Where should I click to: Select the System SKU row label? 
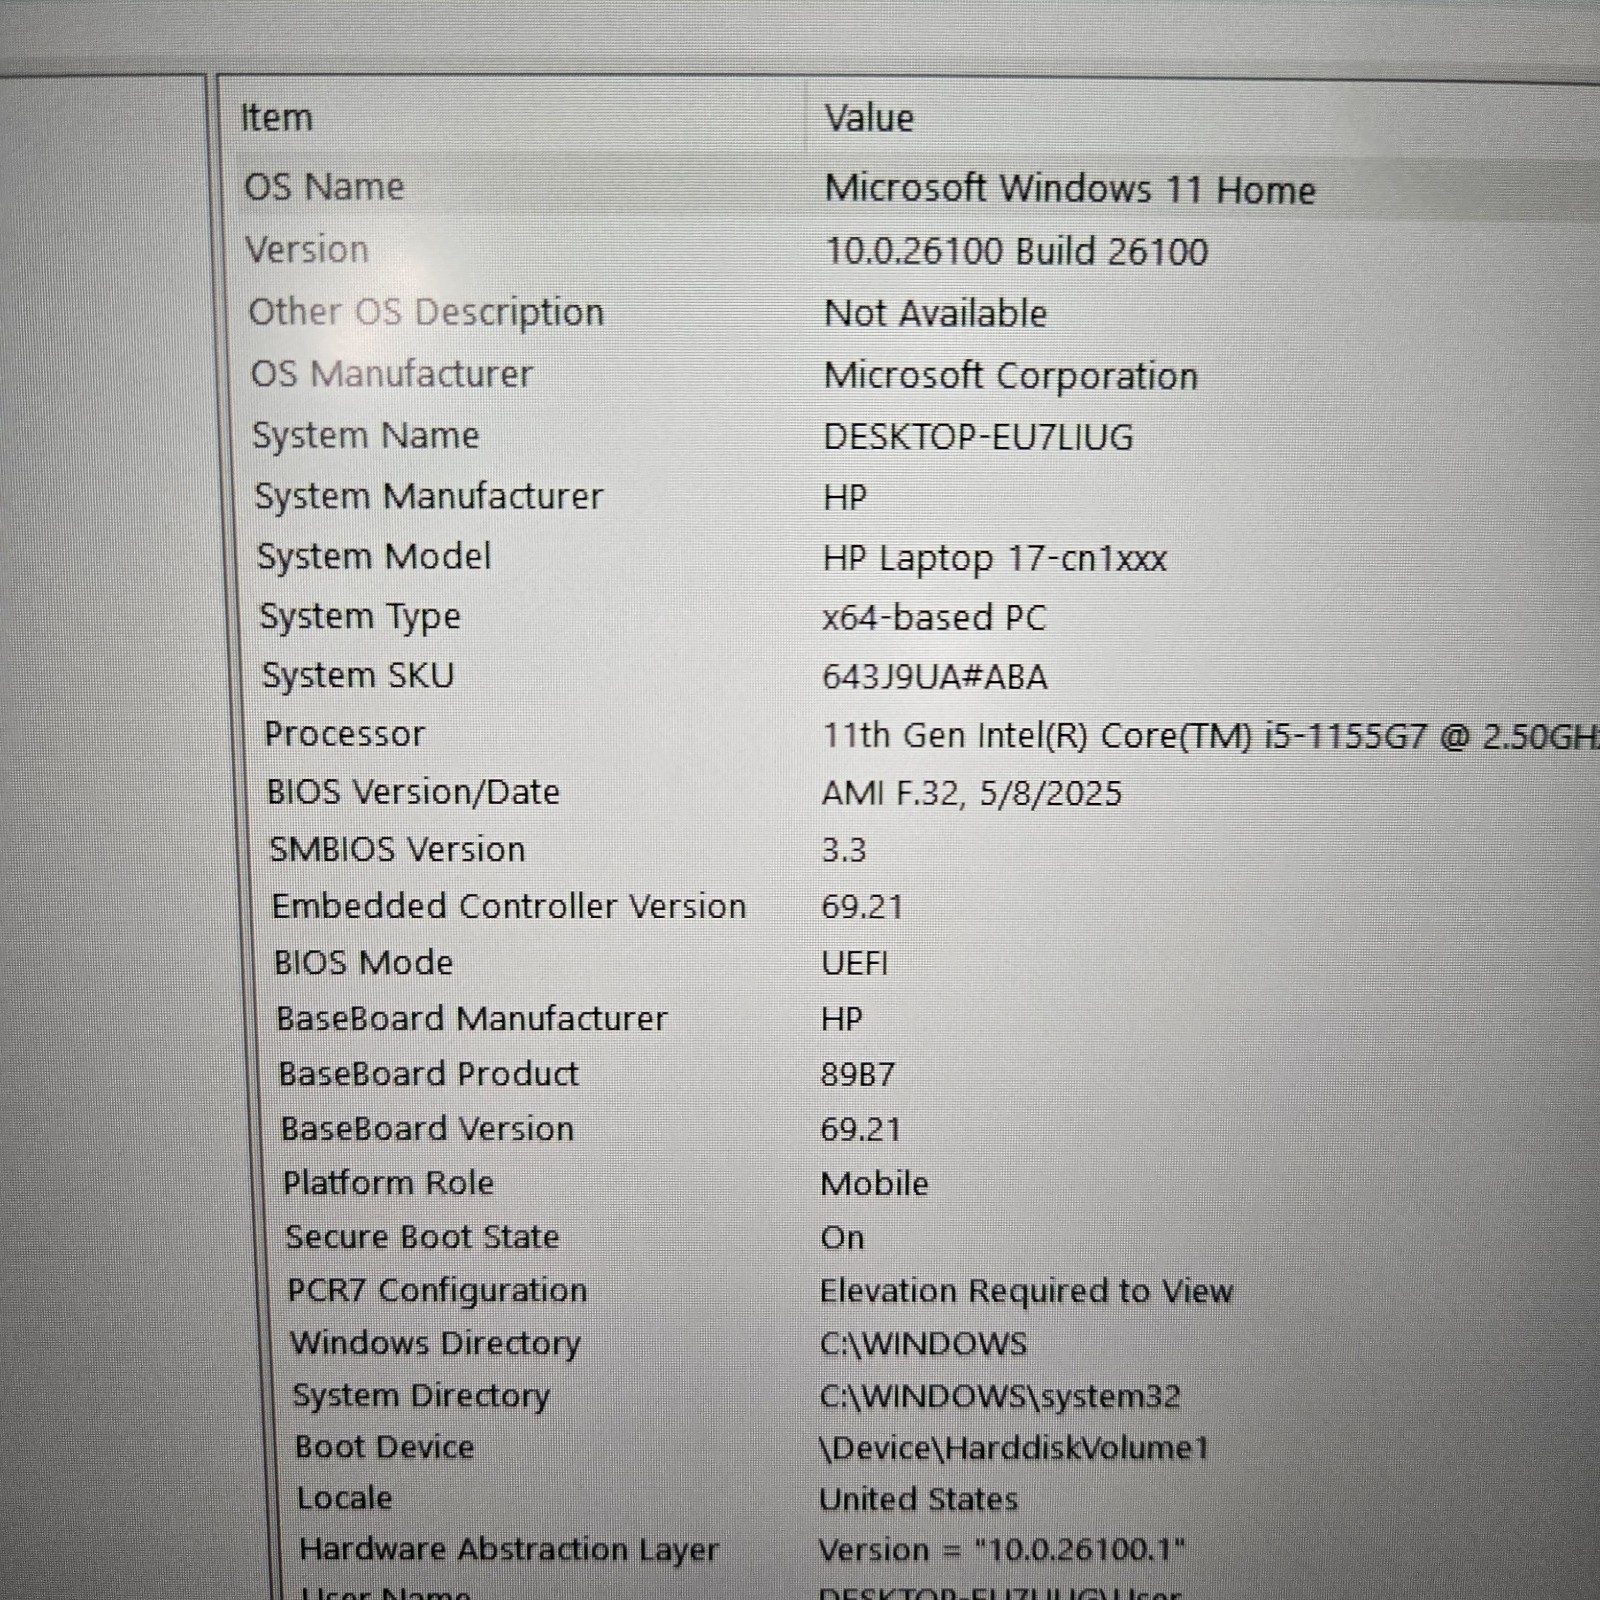coord(358,676)
